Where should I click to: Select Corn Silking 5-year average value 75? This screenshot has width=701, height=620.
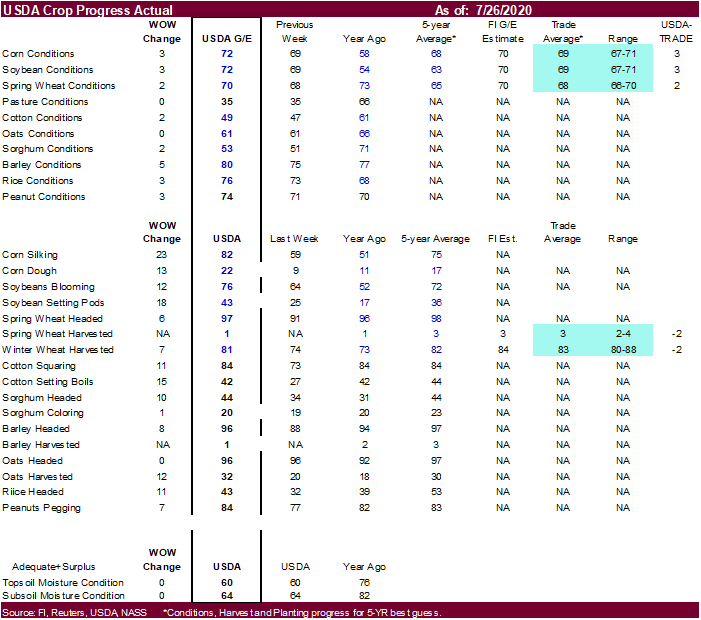(x=436, y=255)
